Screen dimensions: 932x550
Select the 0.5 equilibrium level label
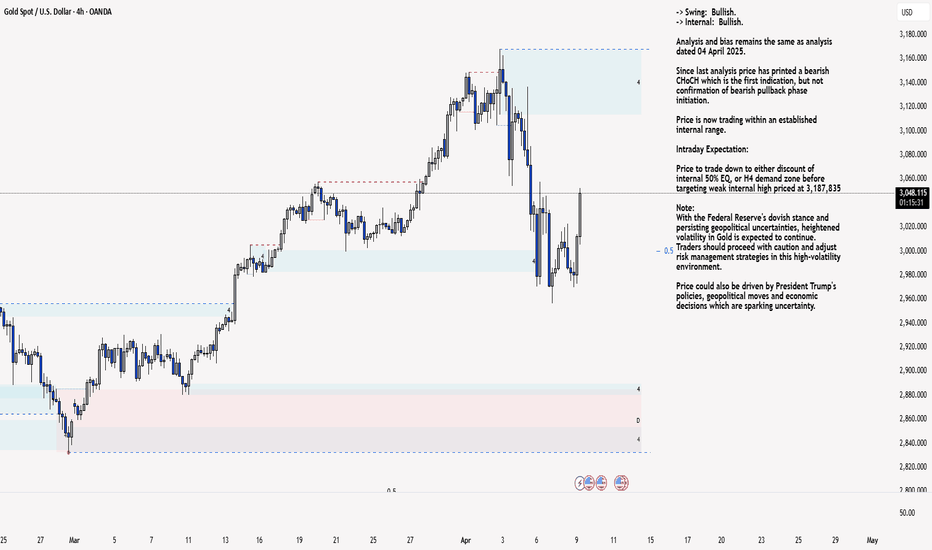[668, 251]
